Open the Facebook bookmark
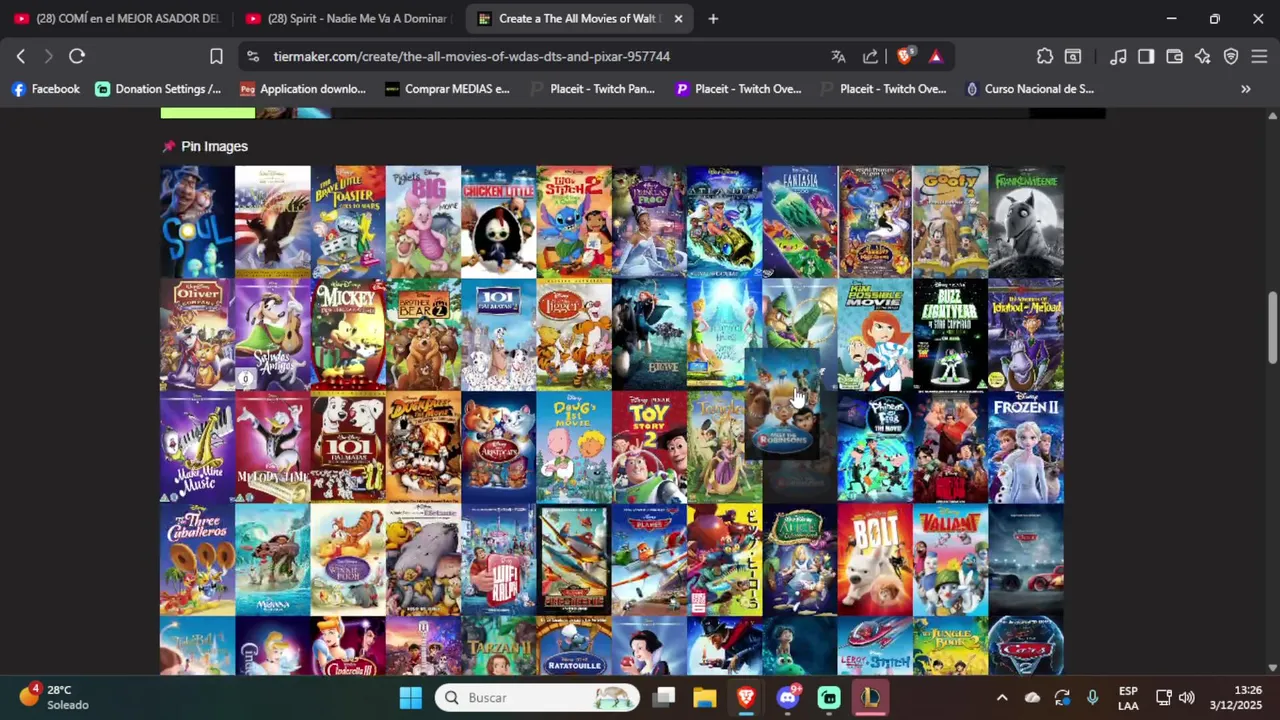This screenshot has width=1280, height=720. point(46,89)
